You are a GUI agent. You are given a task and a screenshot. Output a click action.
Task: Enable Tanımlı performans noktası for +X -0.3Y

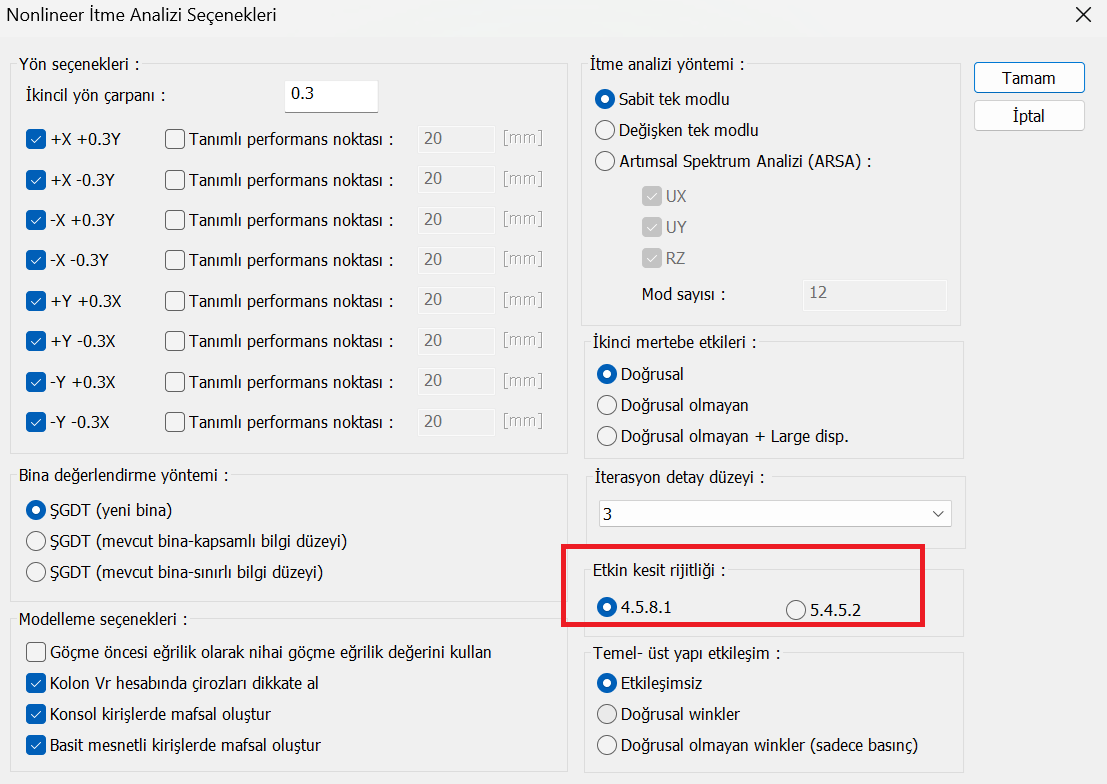tap(174, 180)
